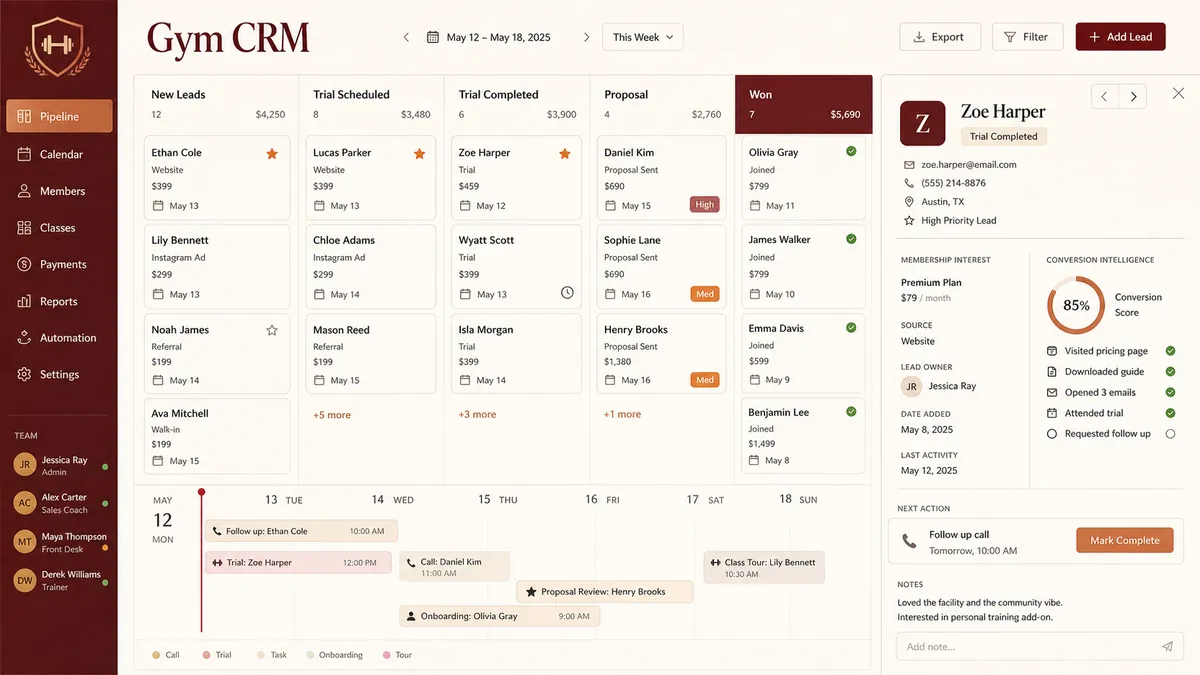Click the green check on Benjamin Lee card
Screen dimensions: 1200x675
851,411
